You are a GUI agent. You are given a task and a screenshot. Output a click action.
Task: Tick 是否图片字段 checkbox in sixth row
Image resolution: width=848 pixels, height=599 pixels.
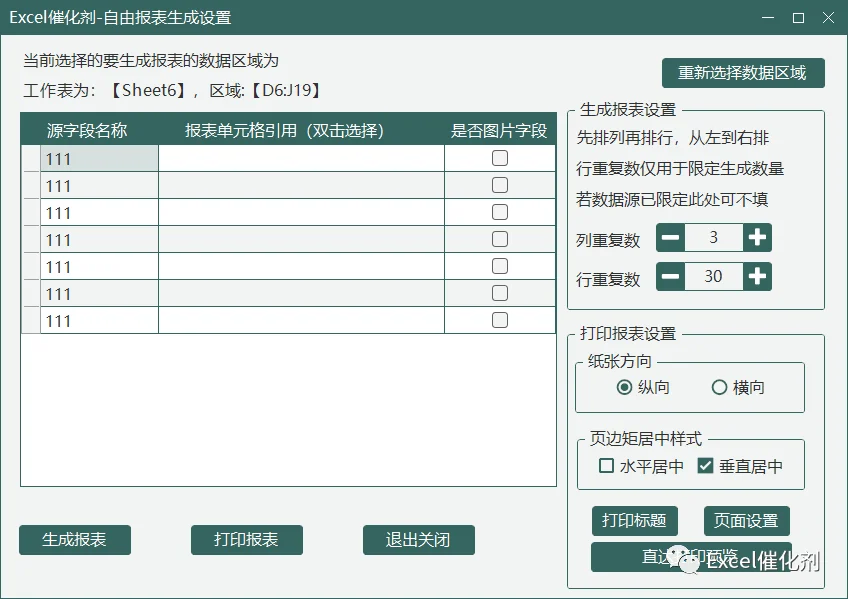pyautogui.click(x=500, y=293)
